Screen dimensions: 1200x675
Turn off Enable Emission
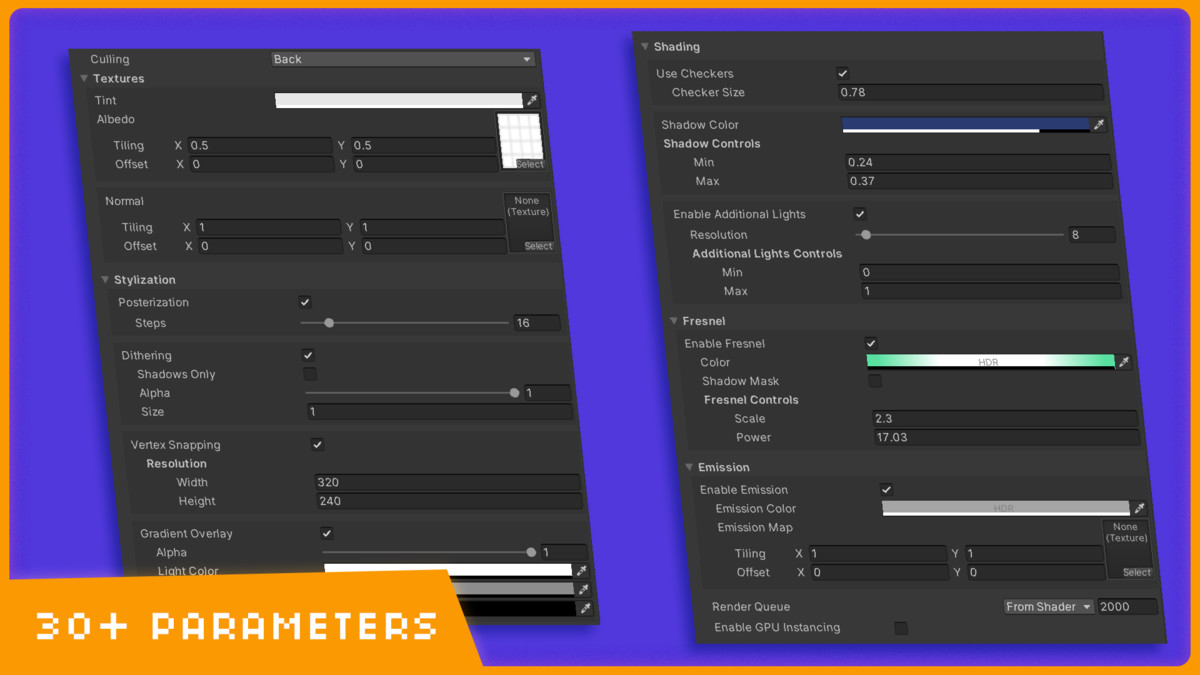(886, 490)
